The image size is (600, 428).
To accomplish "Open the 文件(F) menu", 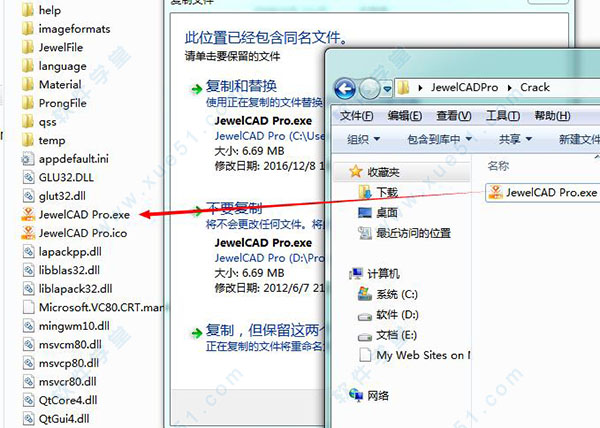I will (356, 116).
